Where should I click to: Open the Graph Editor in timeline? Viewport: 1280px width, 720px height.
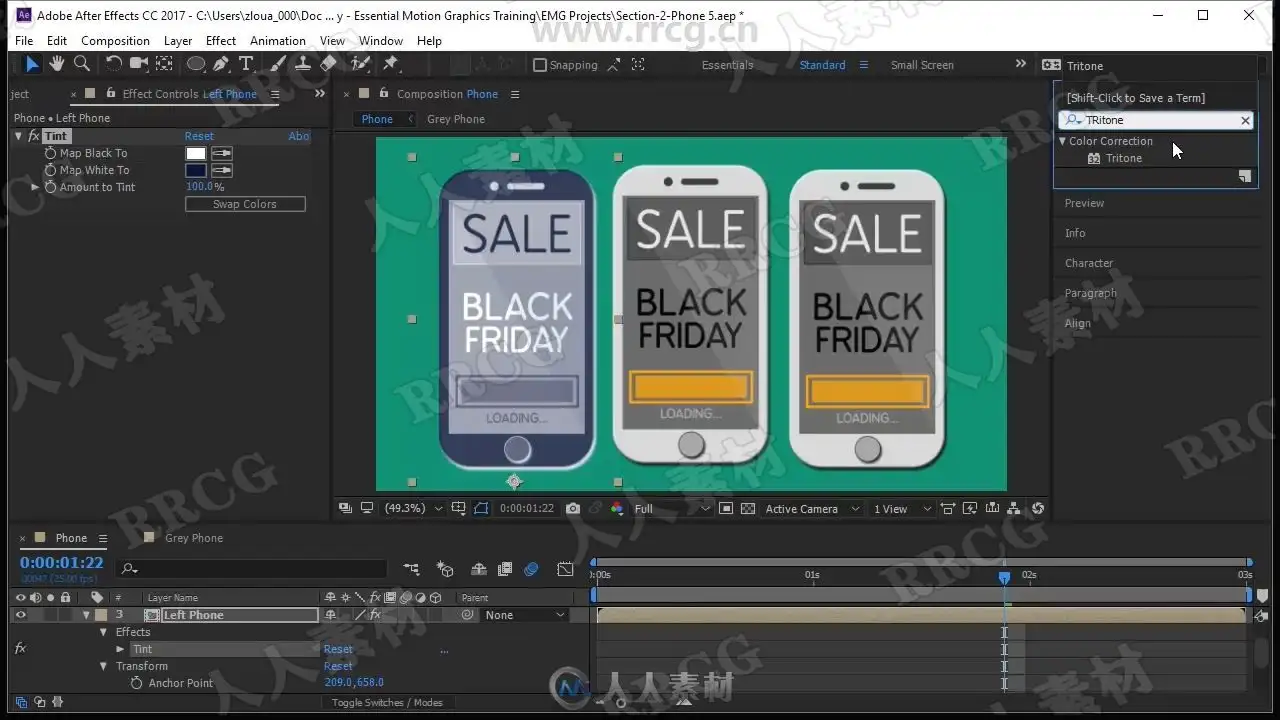point(565,569)
